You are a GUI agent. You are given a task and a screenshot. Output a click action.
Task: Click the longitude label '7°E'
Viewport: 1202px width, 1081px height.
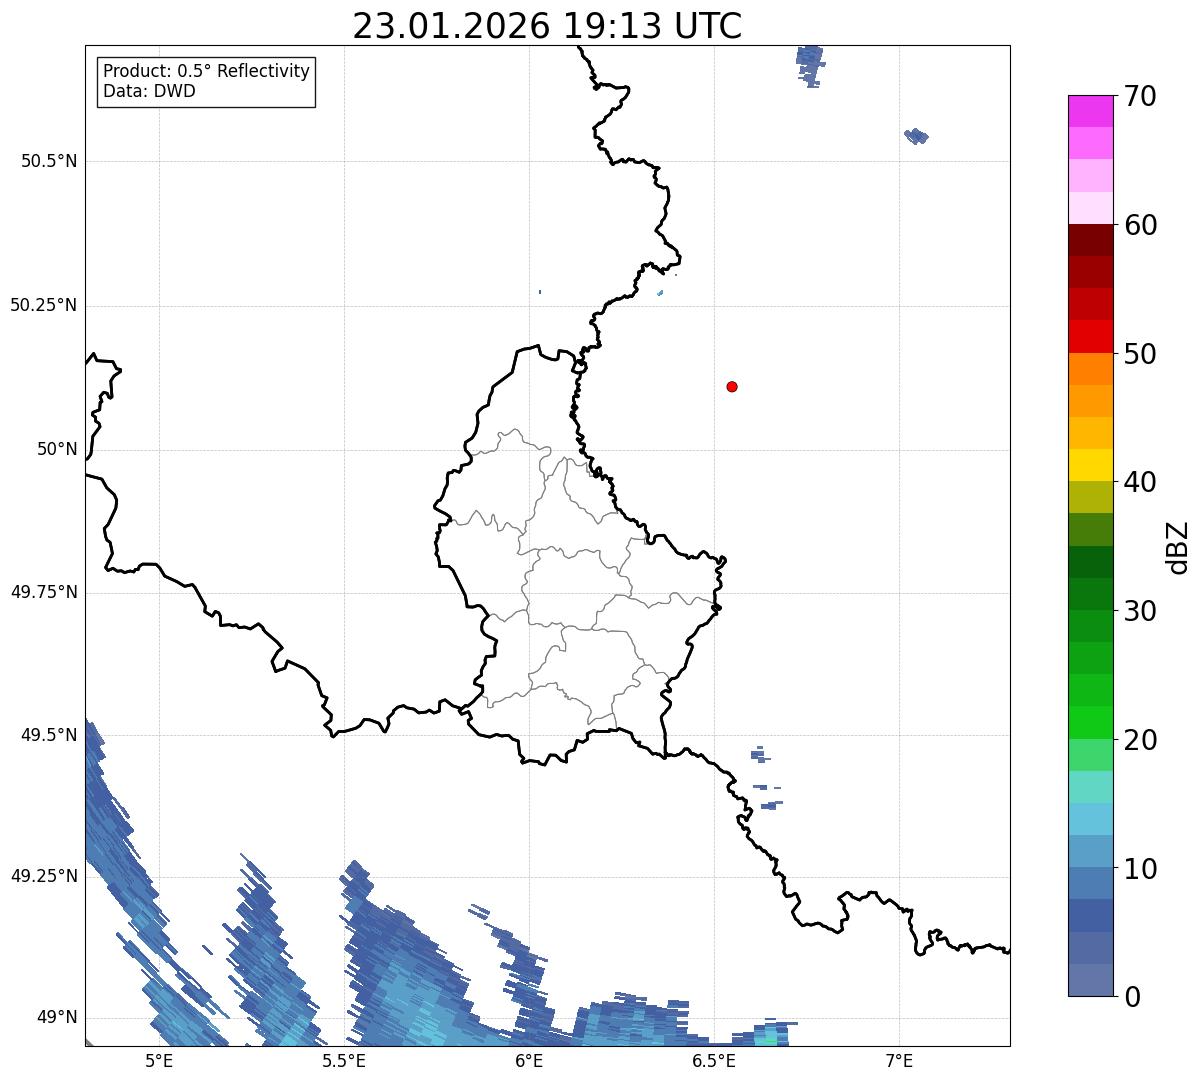pyautogui.click(x=900, y=1061)
